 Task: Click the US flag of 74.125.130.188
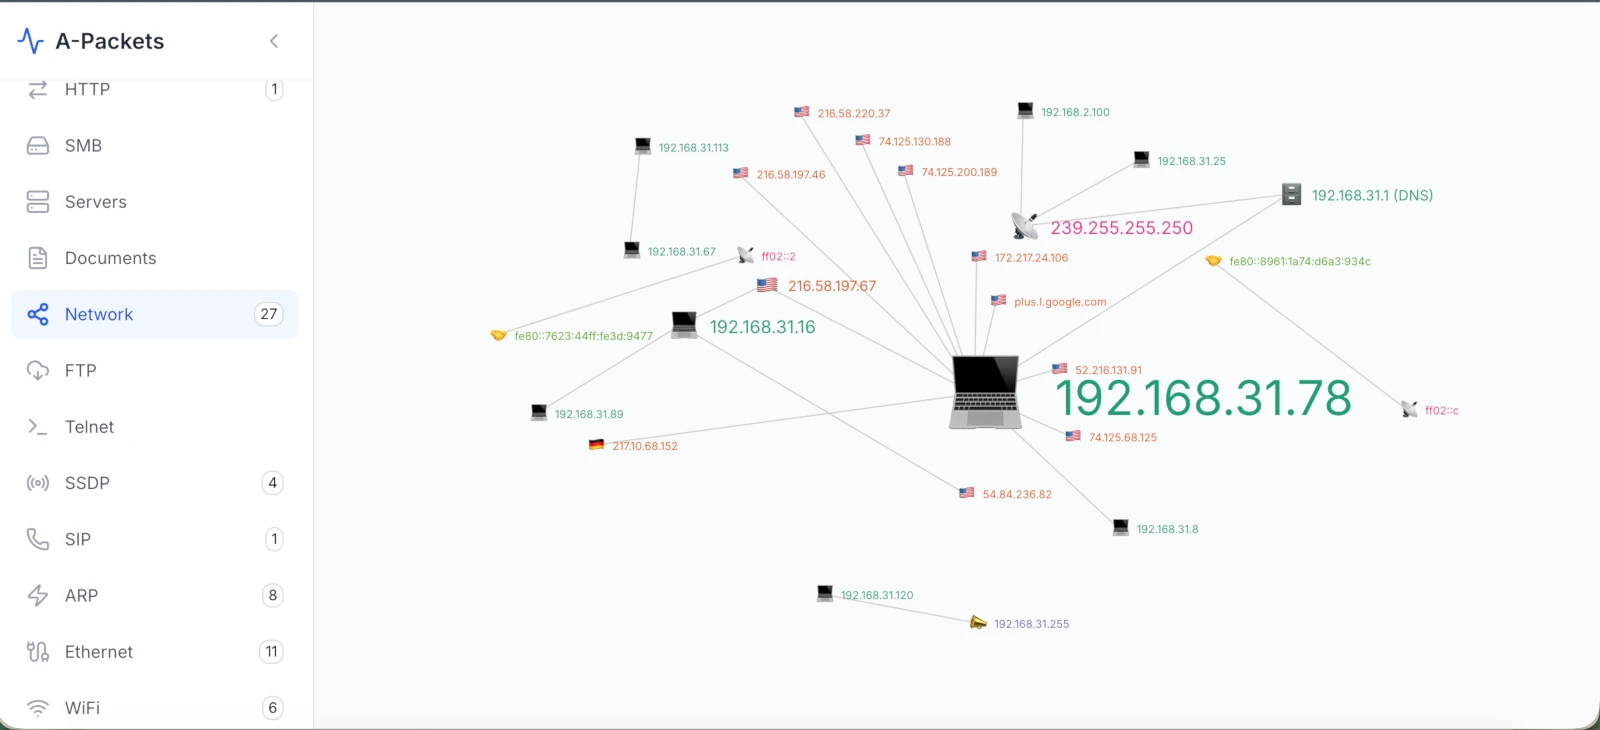pos(863,140)
